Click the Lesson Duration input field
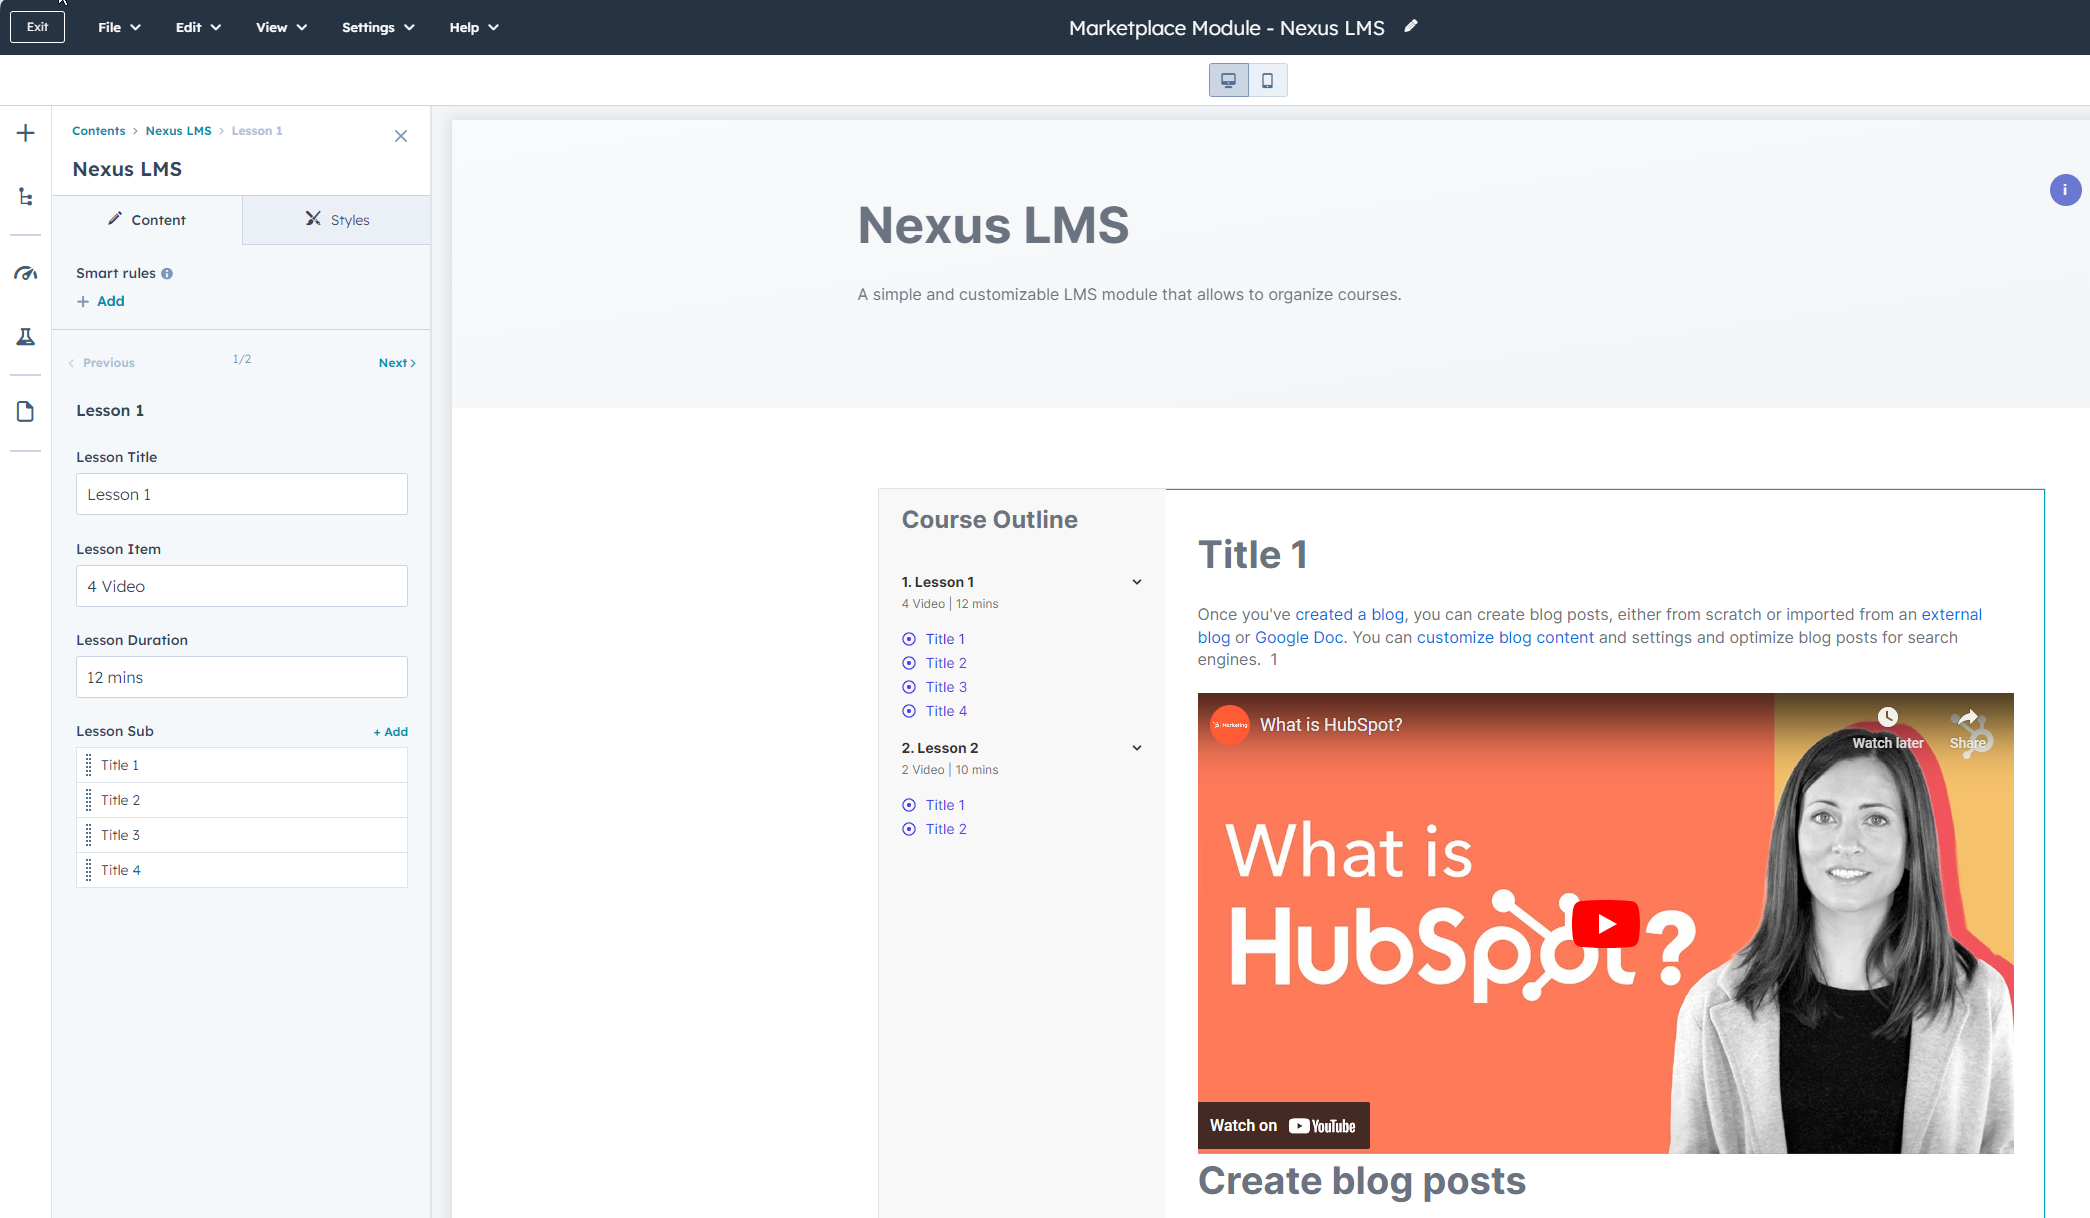 (x=242, y=677)
